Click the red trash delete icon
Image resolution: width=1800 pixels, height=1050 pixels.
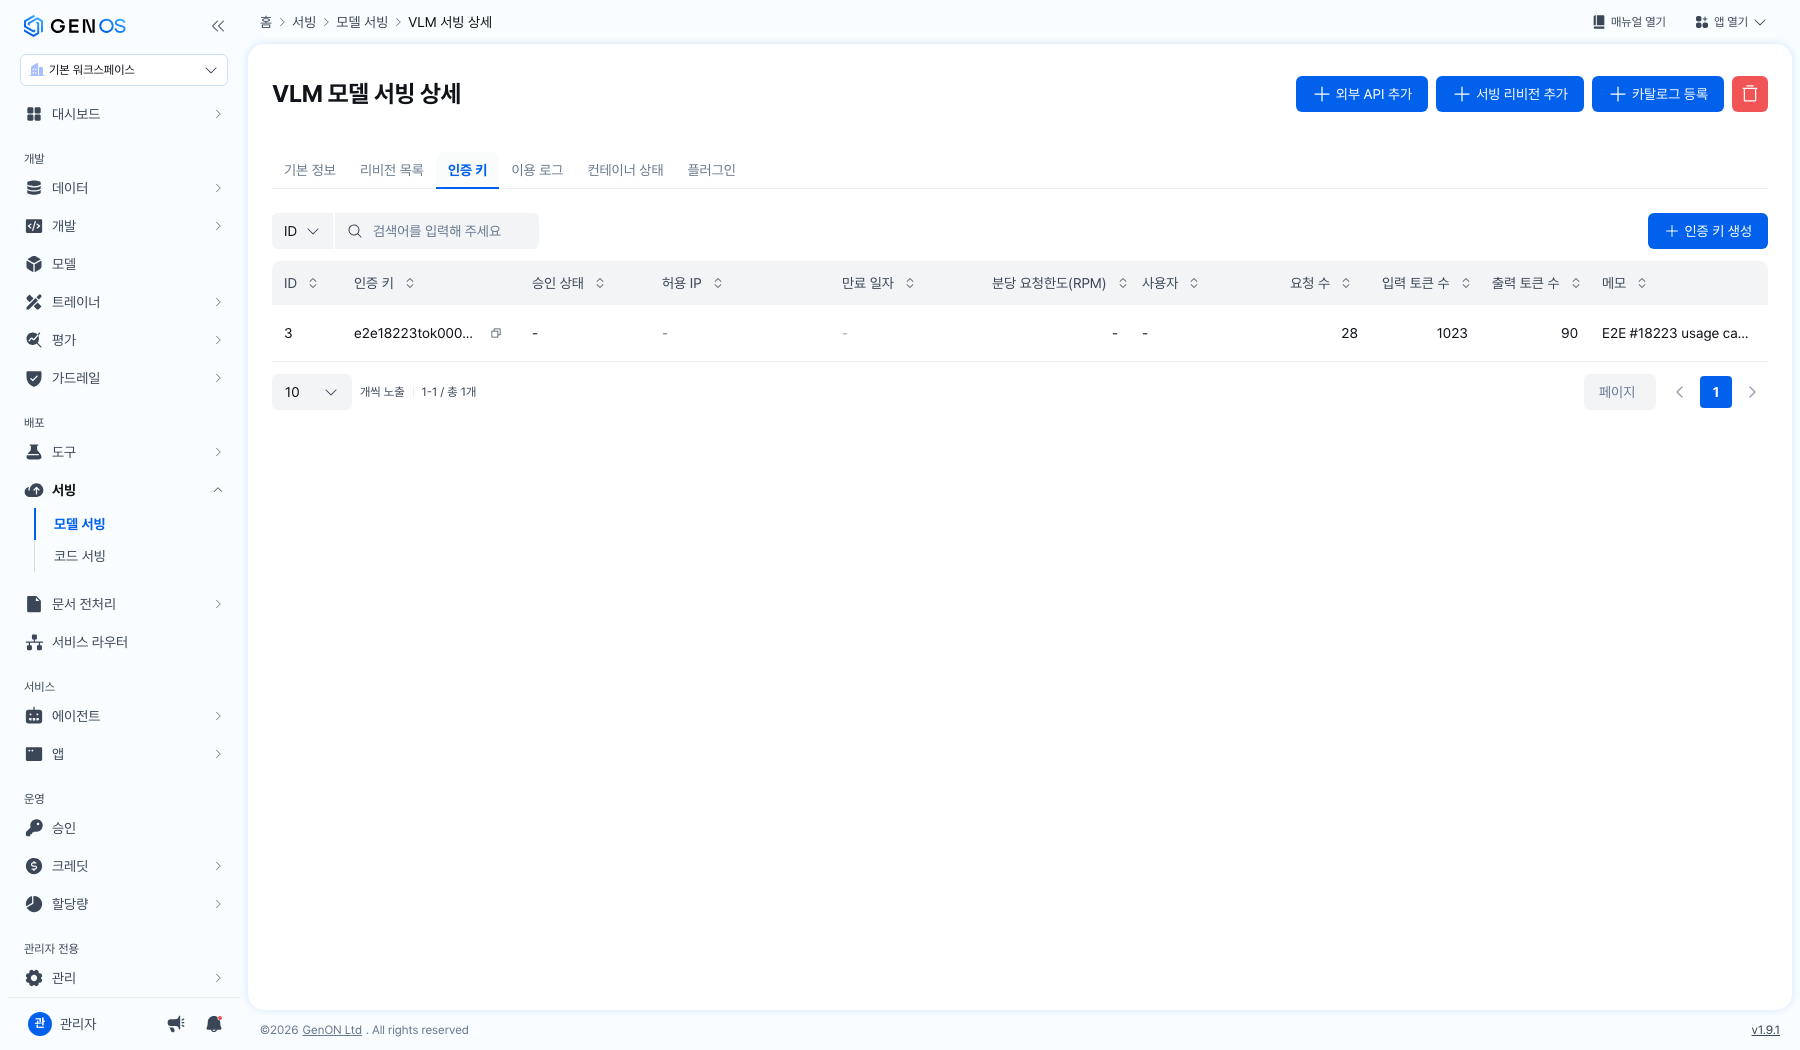[1750, 94]
